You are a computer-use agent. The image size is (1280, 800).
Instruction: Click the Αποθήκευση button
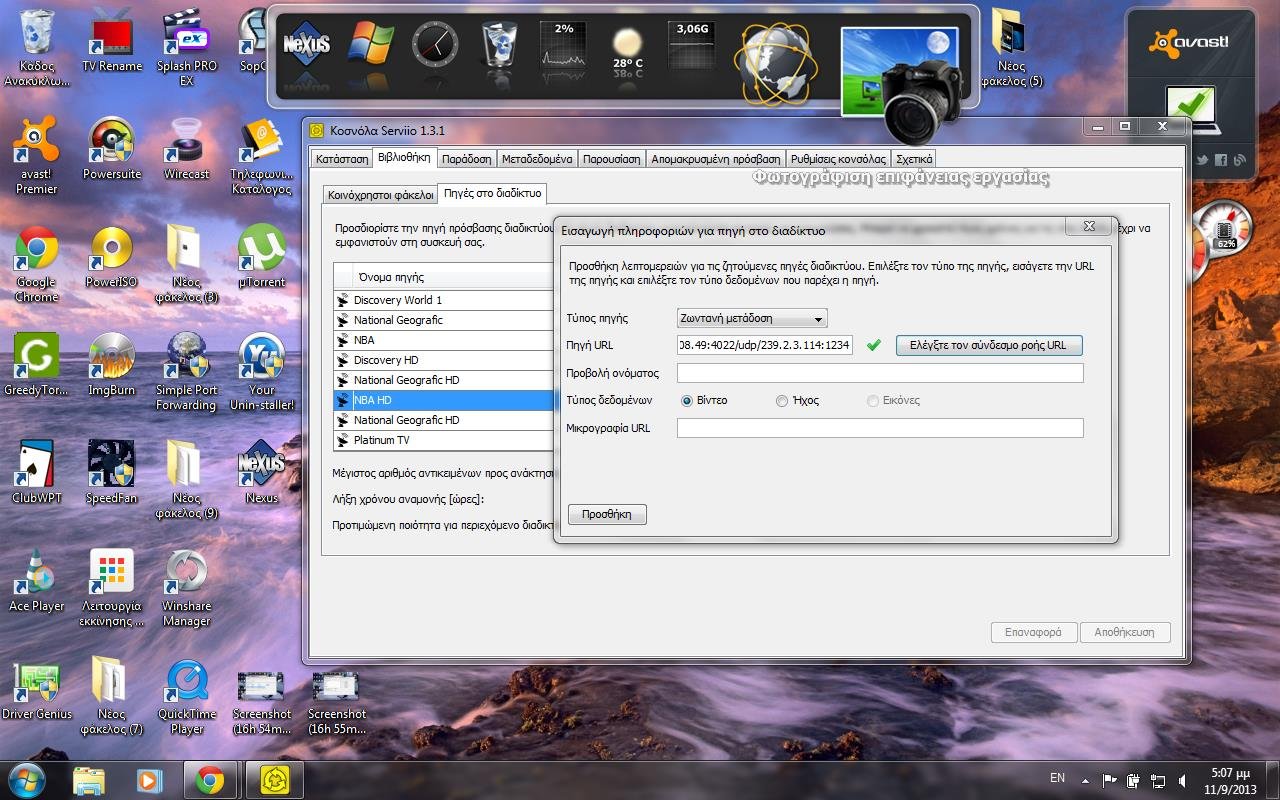pos(1124,632)
